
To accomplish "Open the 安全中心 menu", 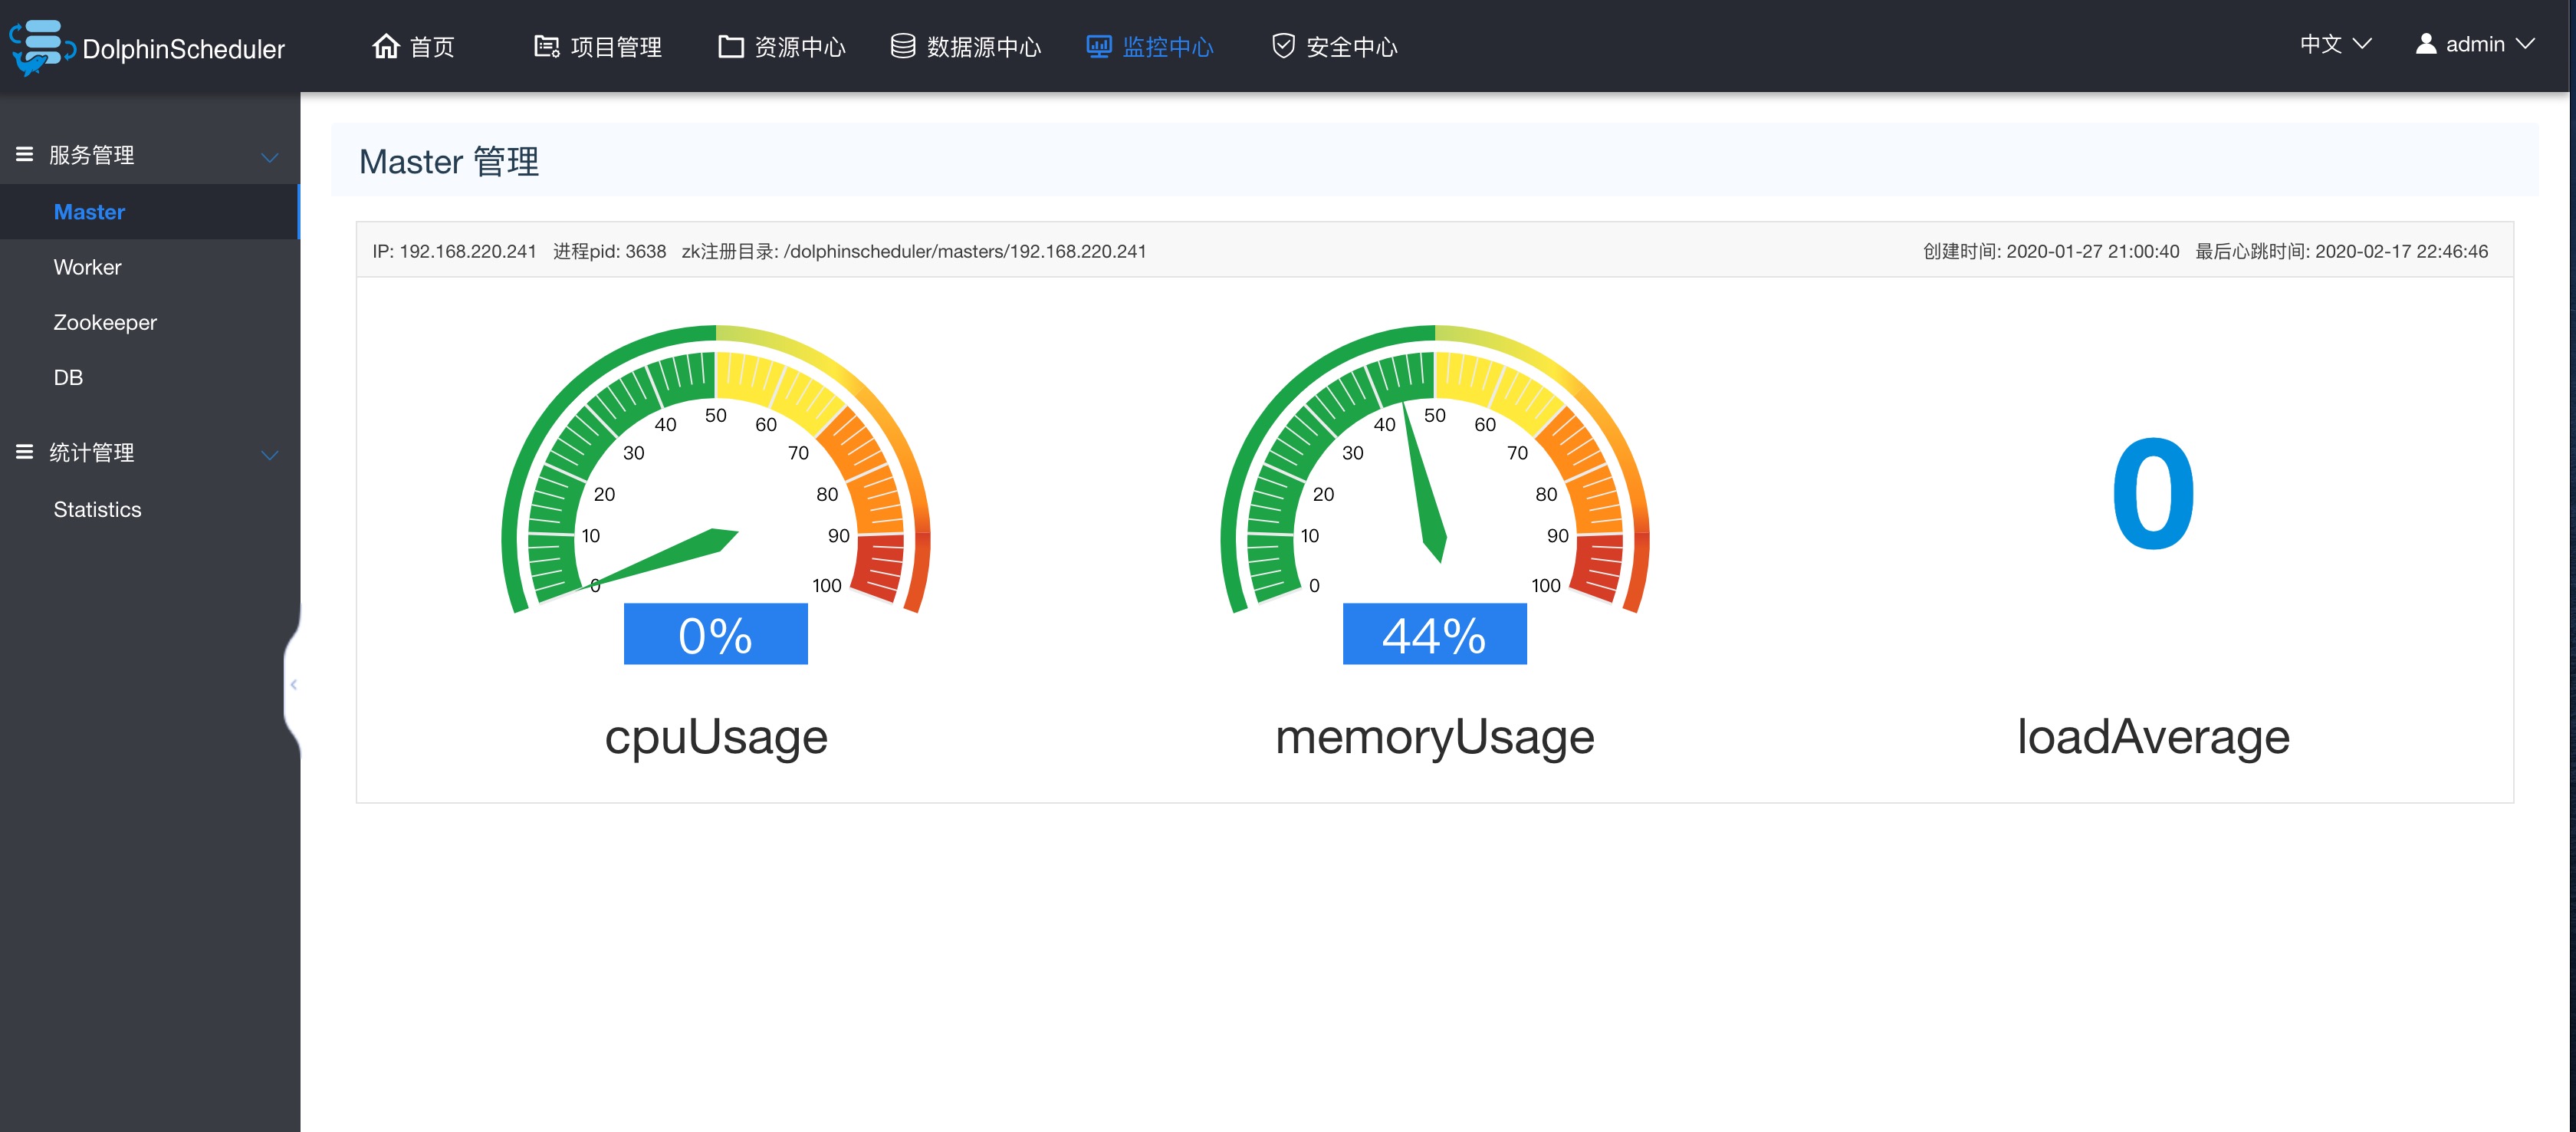I will point(1334,46).
